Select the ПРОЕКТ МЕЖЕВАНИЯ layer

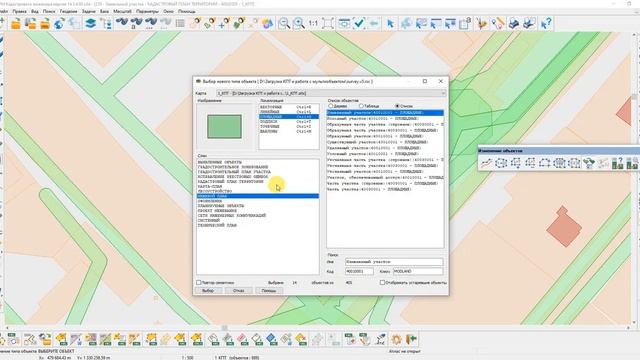[x=218, y=211]
